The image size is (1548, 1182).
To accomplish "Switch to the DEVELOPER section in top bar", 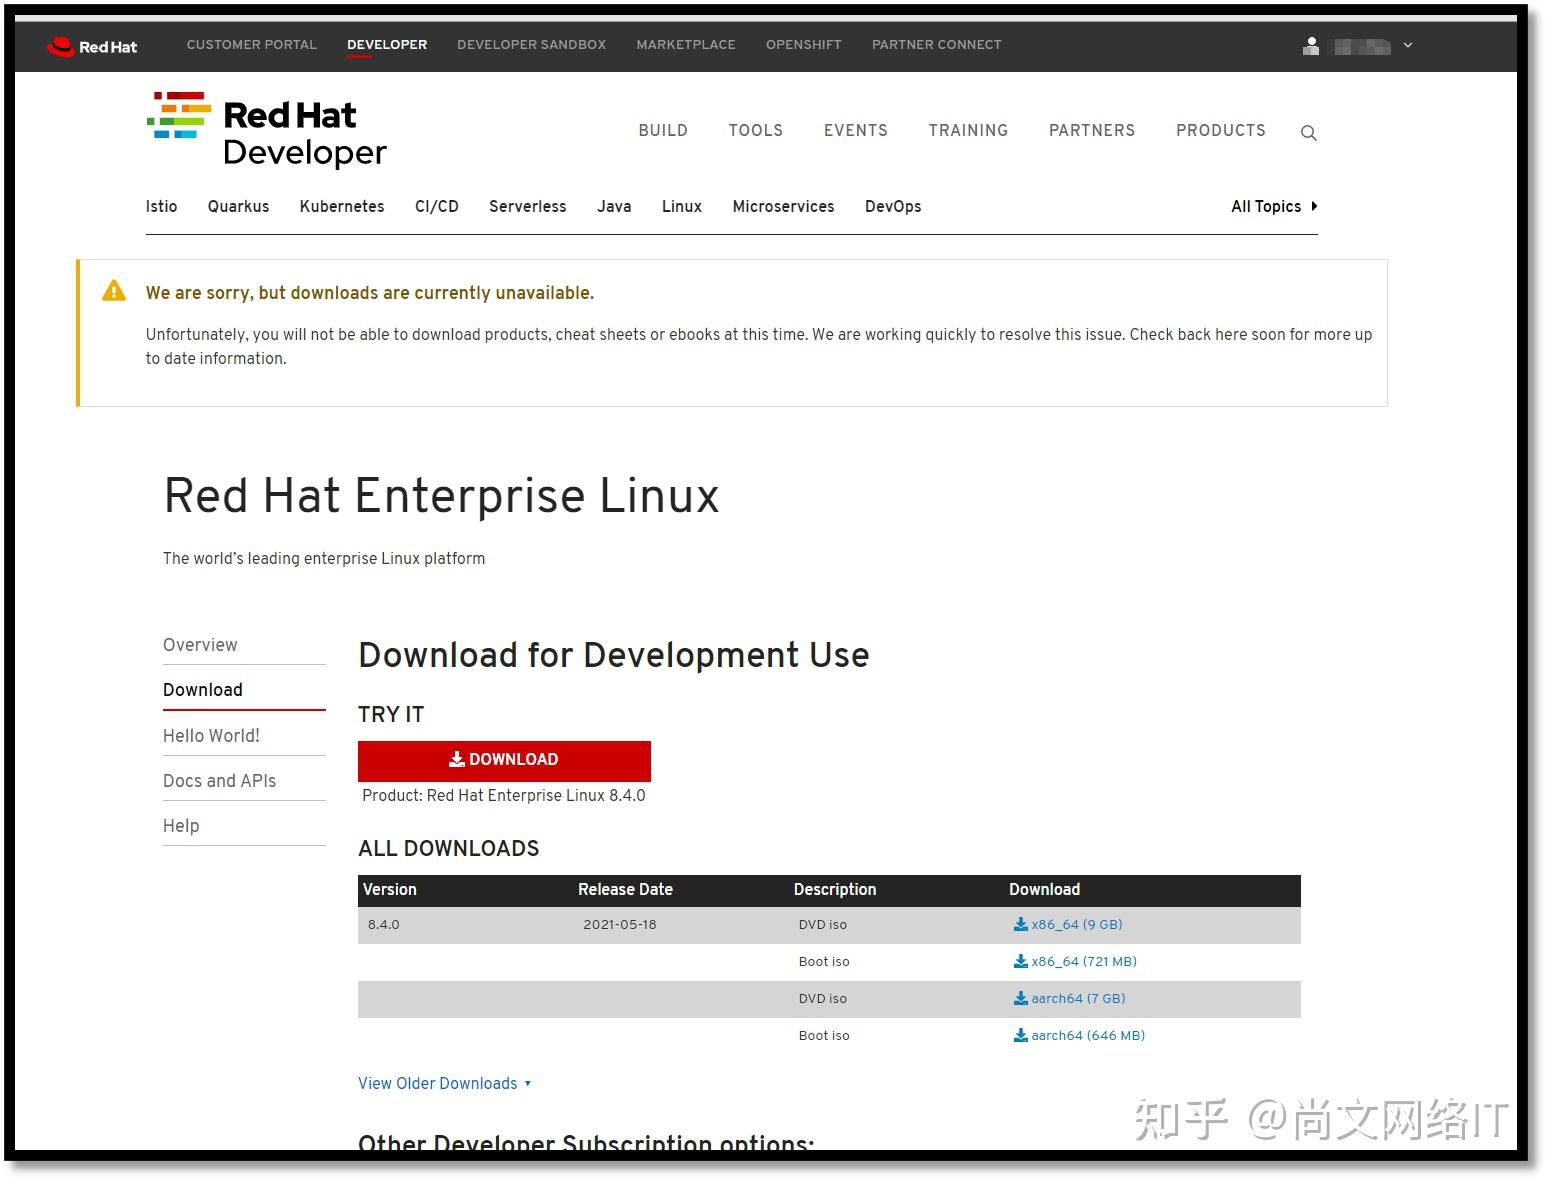I will [x=387, y=44].
